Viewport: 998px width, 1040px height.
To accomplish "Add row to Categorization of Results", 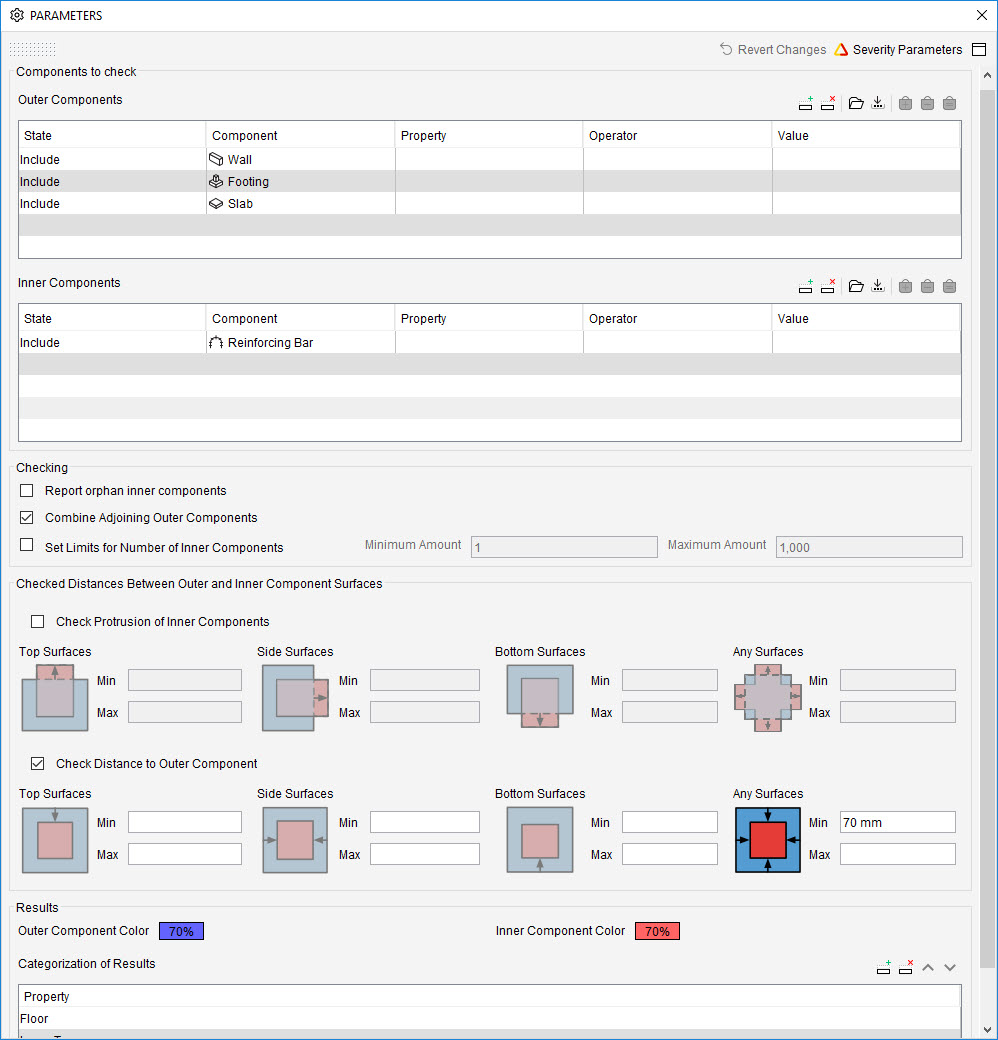I will 883,967.
